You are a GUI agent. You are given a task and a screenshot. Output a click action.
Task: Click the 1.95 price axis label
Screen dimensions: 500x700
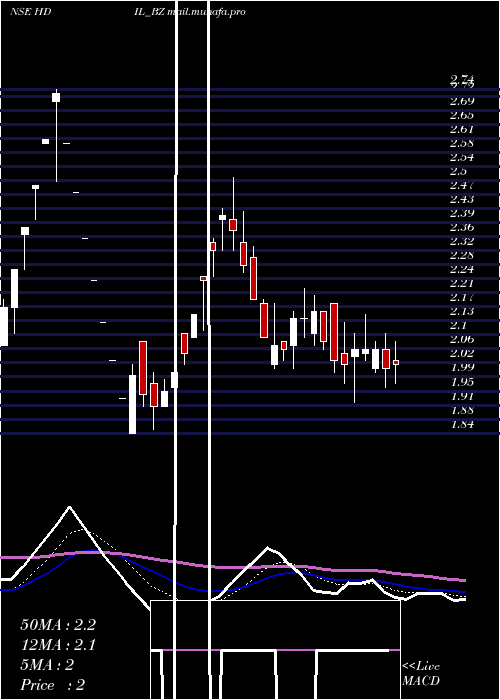[x=462, y=382]
